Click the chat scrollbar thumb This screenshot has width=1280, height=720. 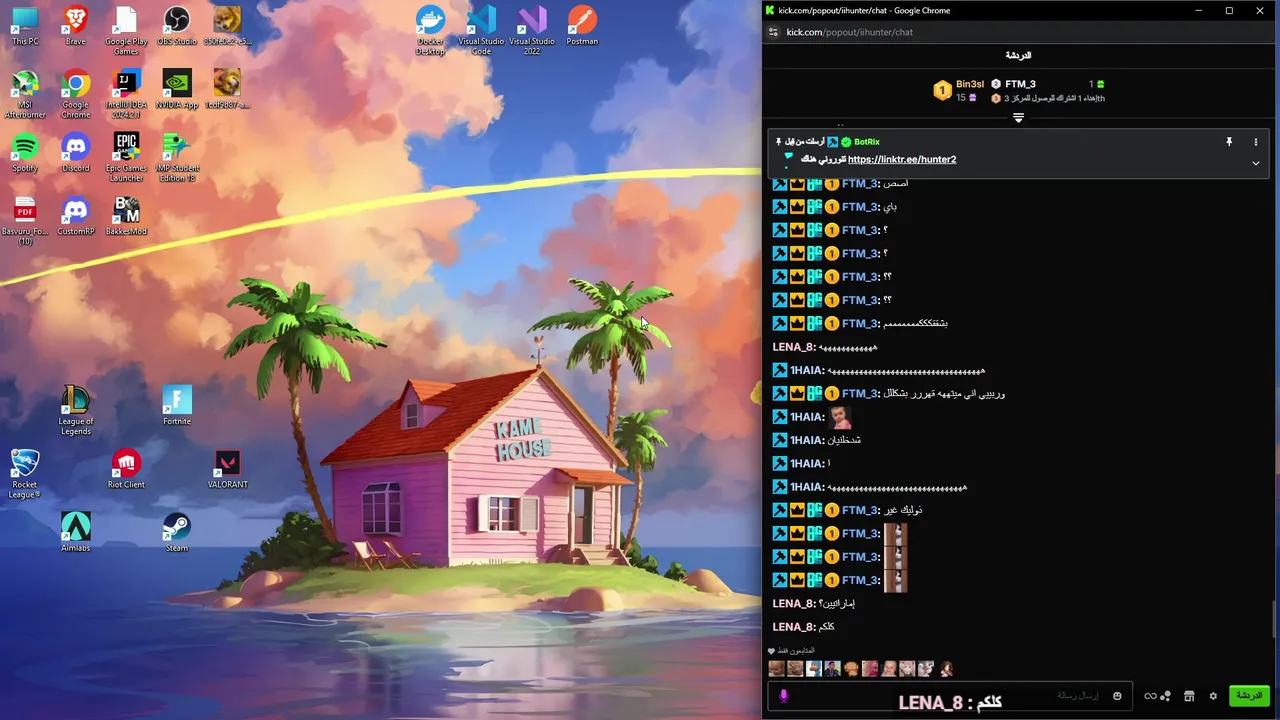tap(1274, 620)
